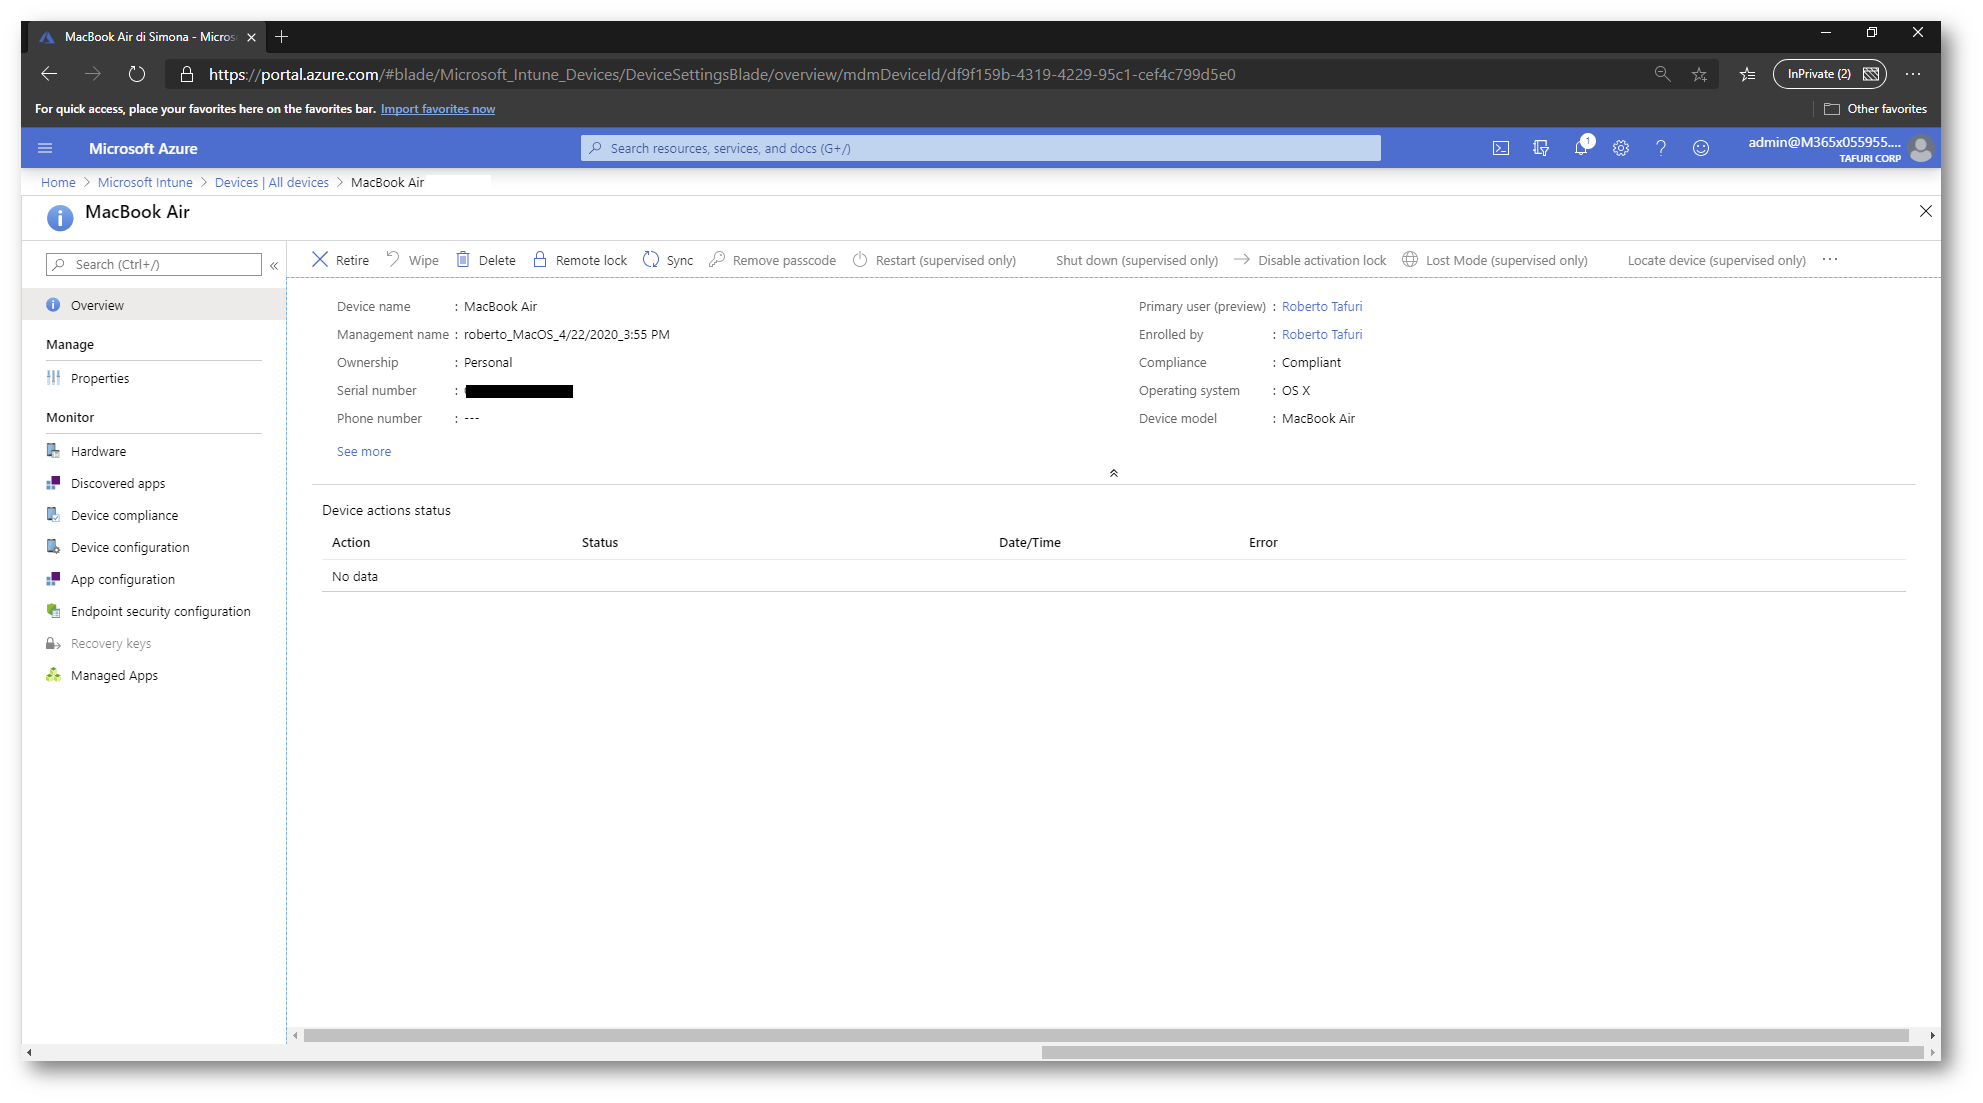
Task: Collapse the device essentials section
Action: pyautogui.click(x=1113, y=473)
